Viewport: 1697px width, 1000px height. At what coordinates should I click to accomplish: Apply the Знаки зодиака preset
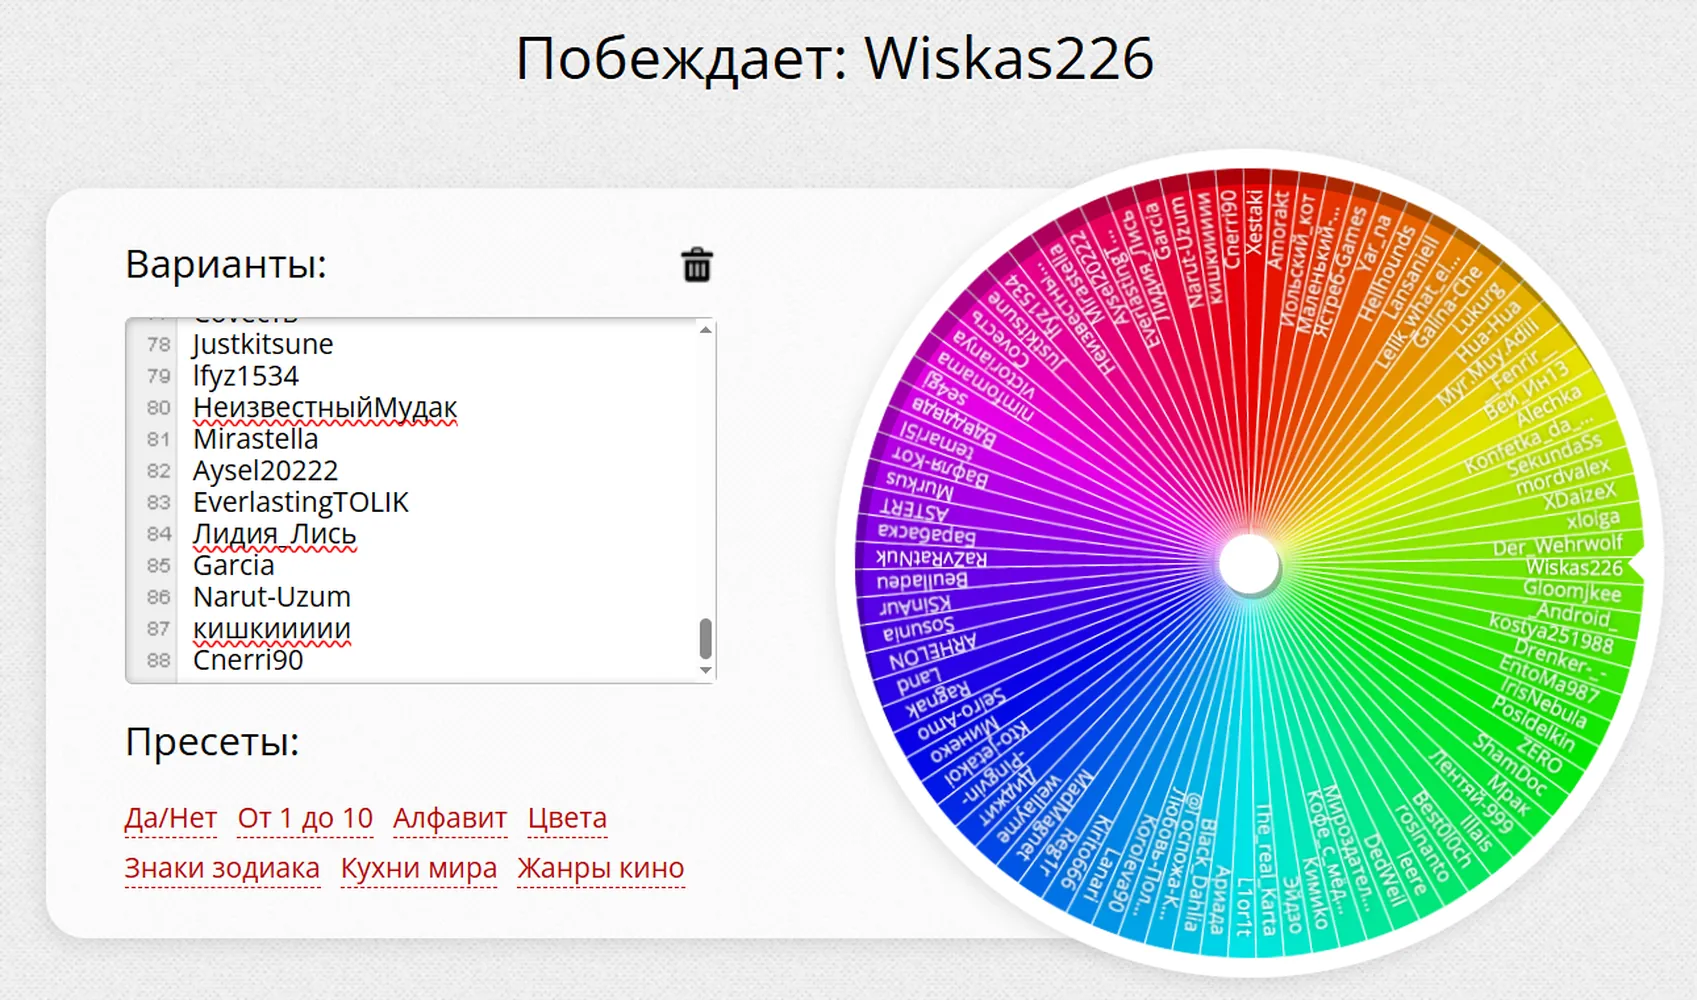pyautogui.click(x=222, y=869)
